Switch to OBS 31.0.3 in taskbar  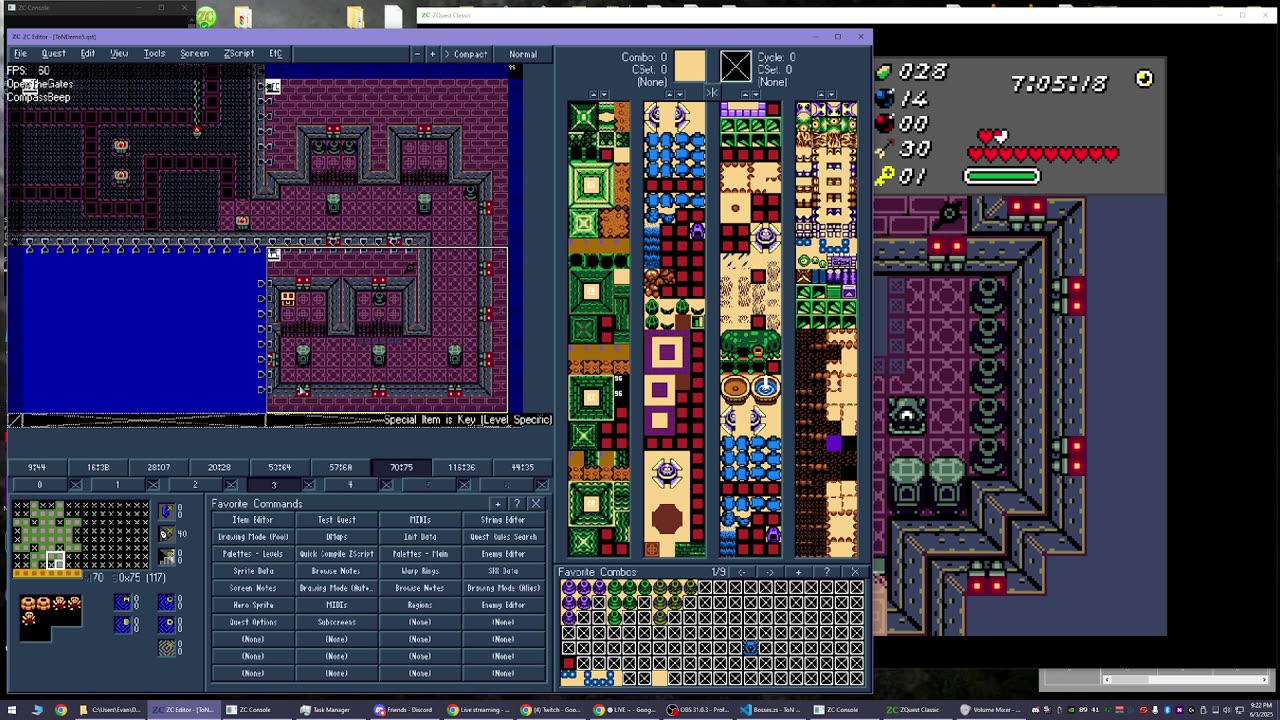click(x=699, y=710)
